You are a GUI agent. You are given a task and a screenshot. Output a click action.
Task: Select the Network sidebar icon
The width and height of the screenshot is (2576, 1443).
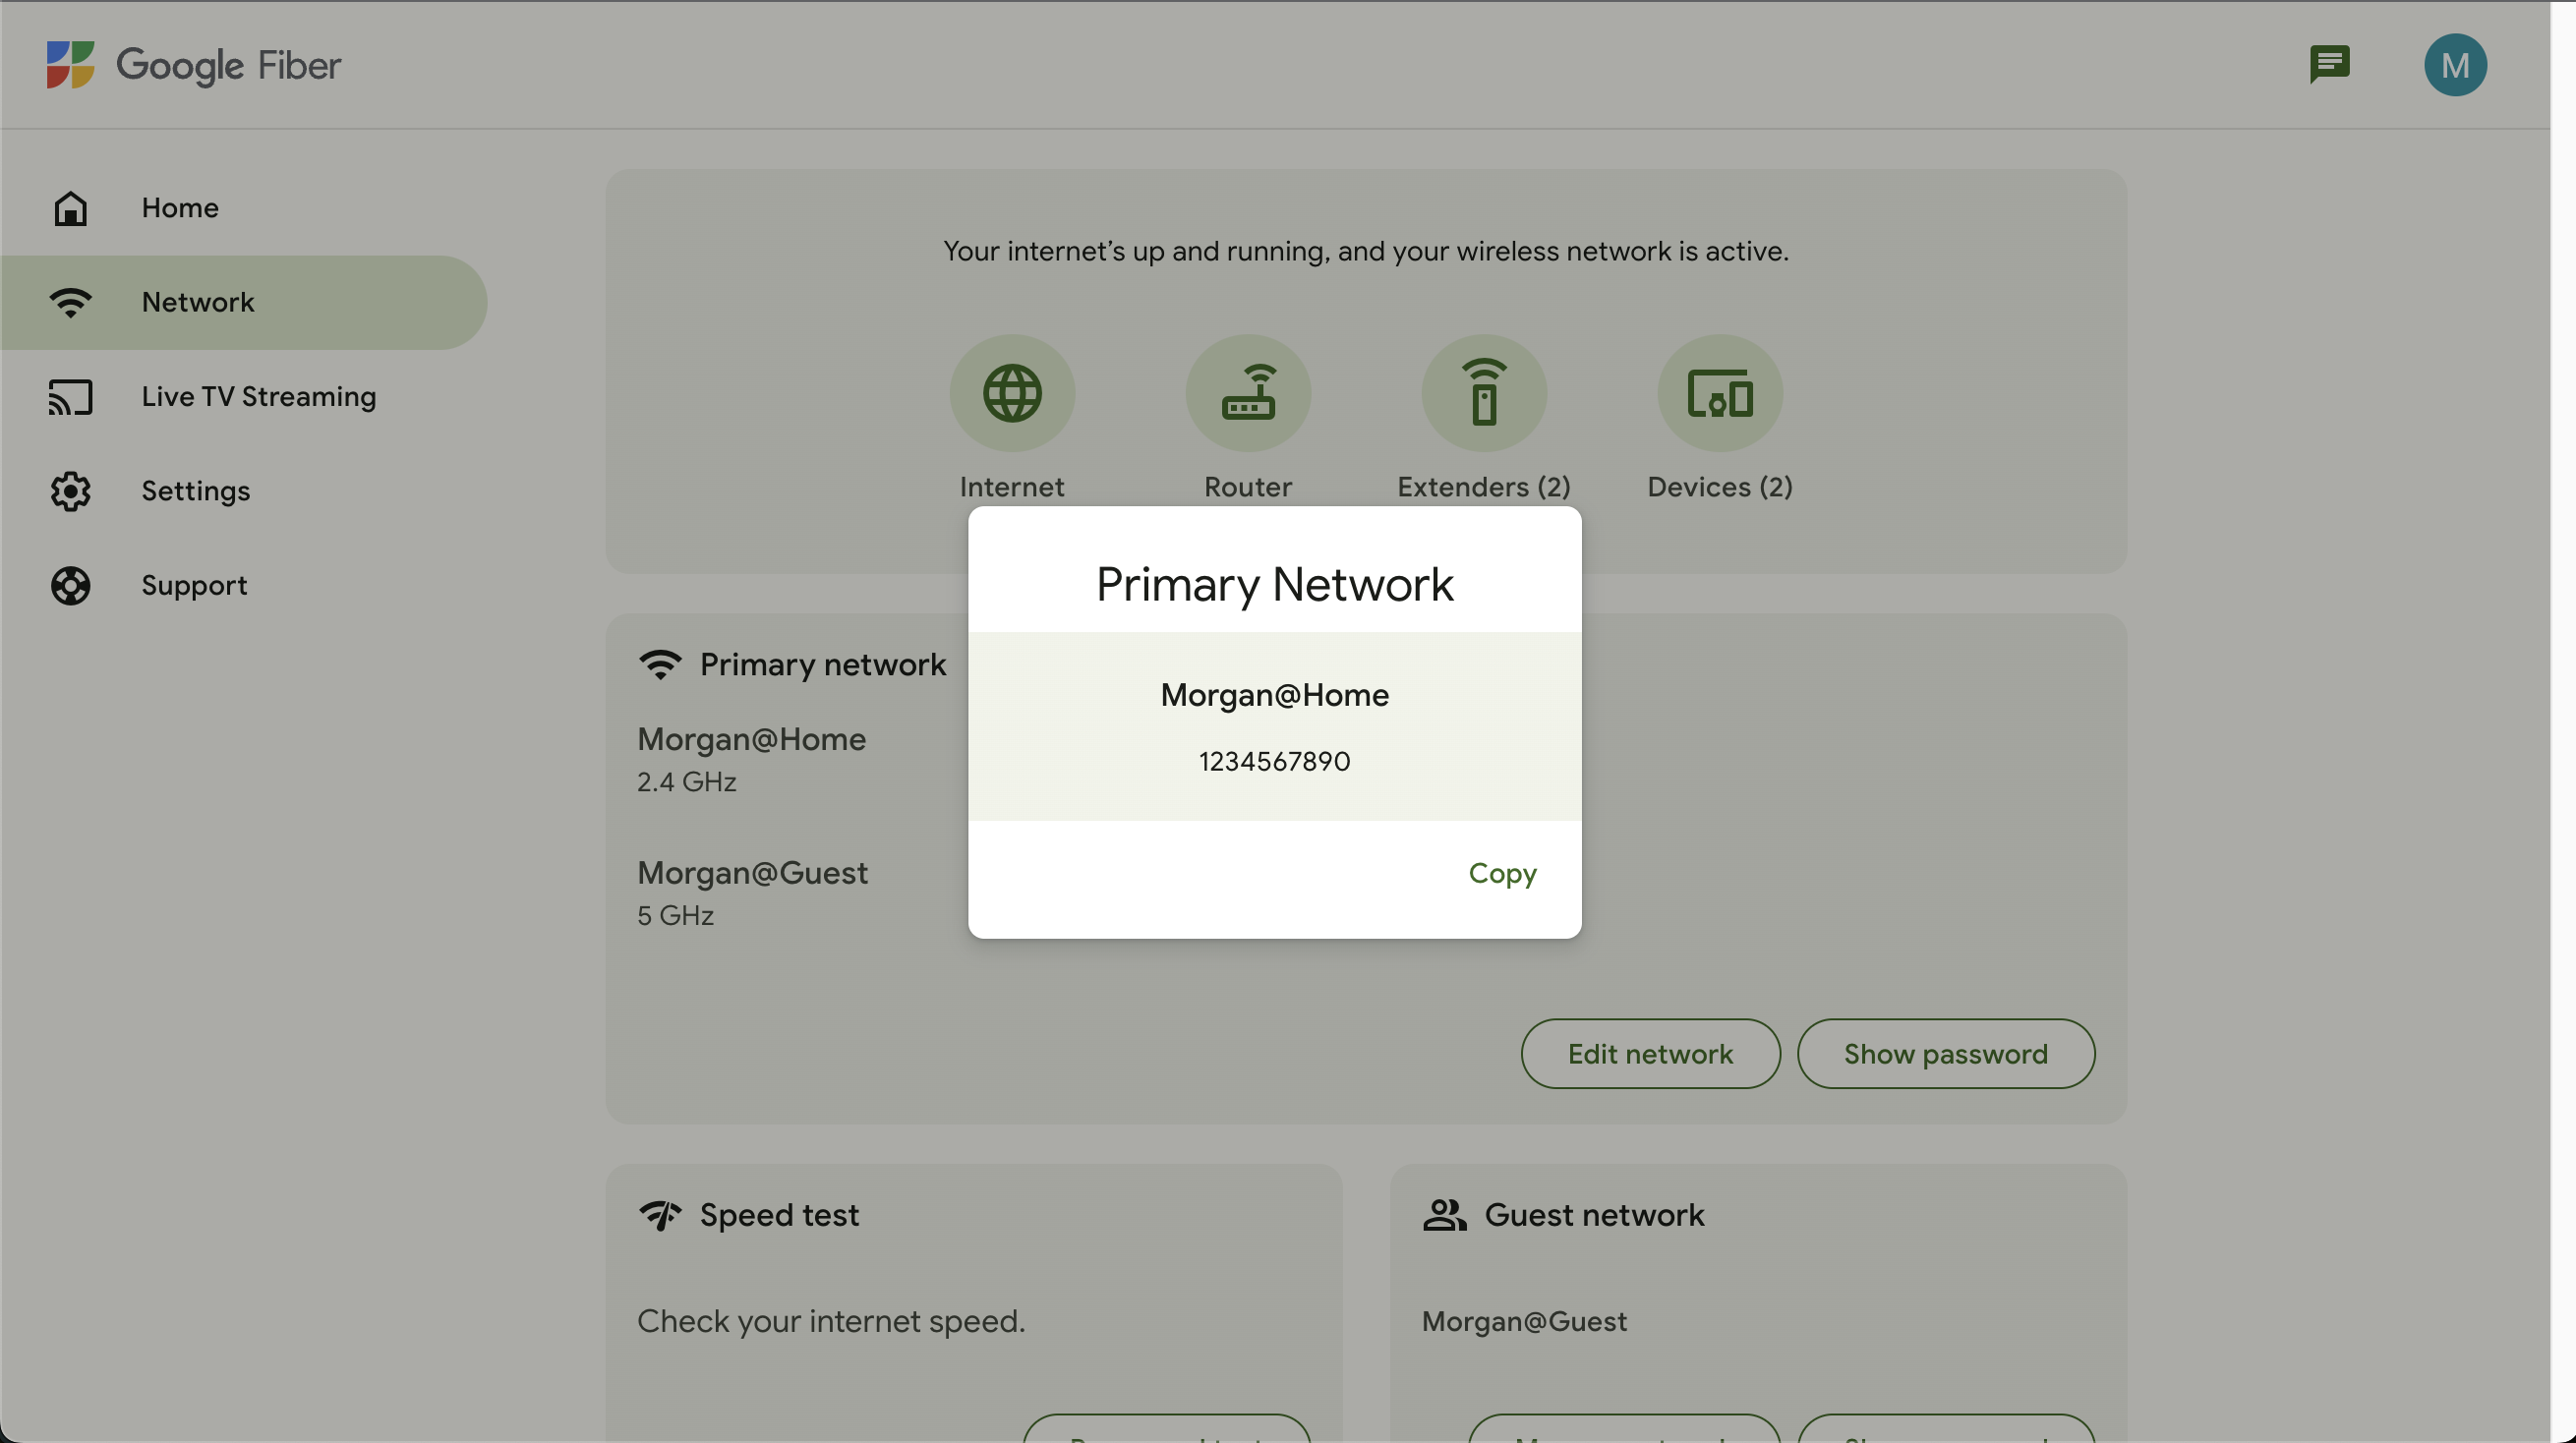click(x=69, y=303)
